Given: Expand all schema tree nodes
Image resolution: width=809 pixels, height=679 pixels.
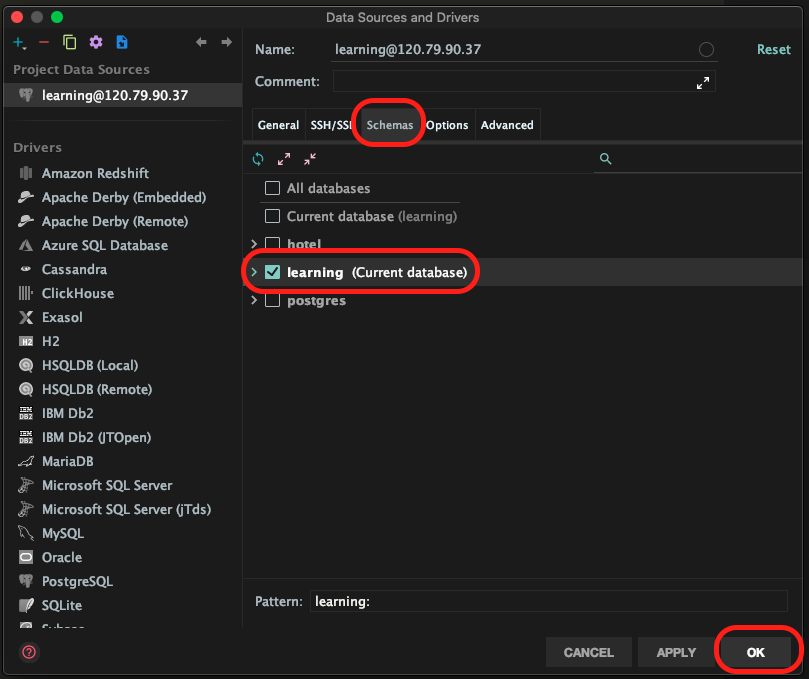Looking at the screenshot, I should pyautogui.click(x=284, y=159).
